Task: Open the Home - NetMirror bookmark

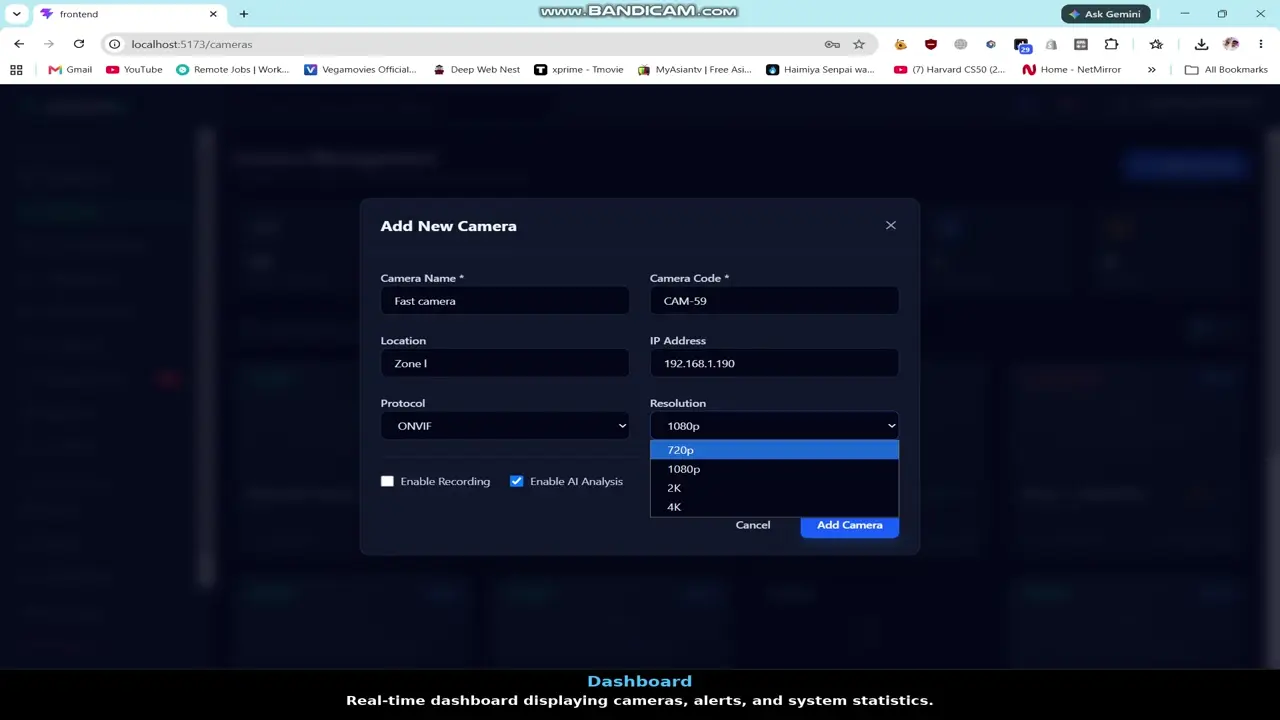Action: pos(1072,70)
